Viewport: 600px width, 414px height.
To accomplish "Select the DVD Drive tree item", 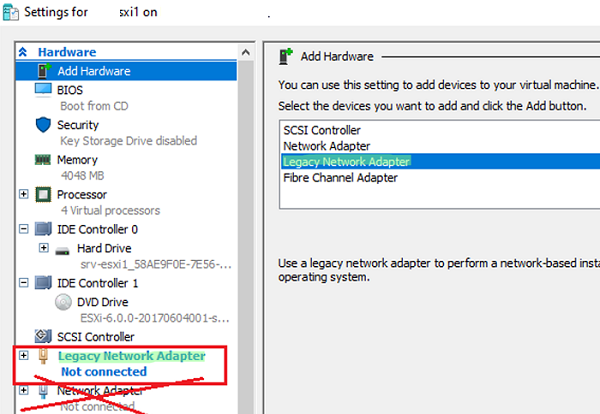I will click(103, 302).
